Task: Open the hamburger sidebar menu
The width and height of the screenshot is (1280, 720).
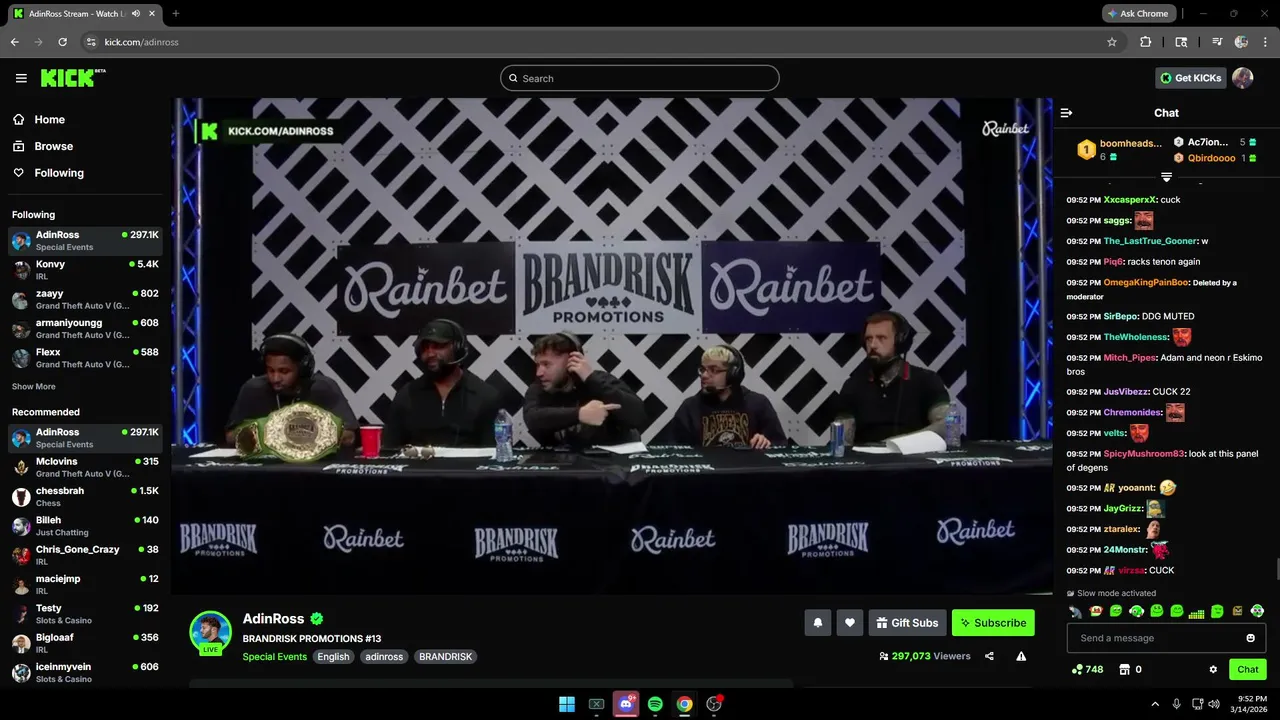Action: 21,78
